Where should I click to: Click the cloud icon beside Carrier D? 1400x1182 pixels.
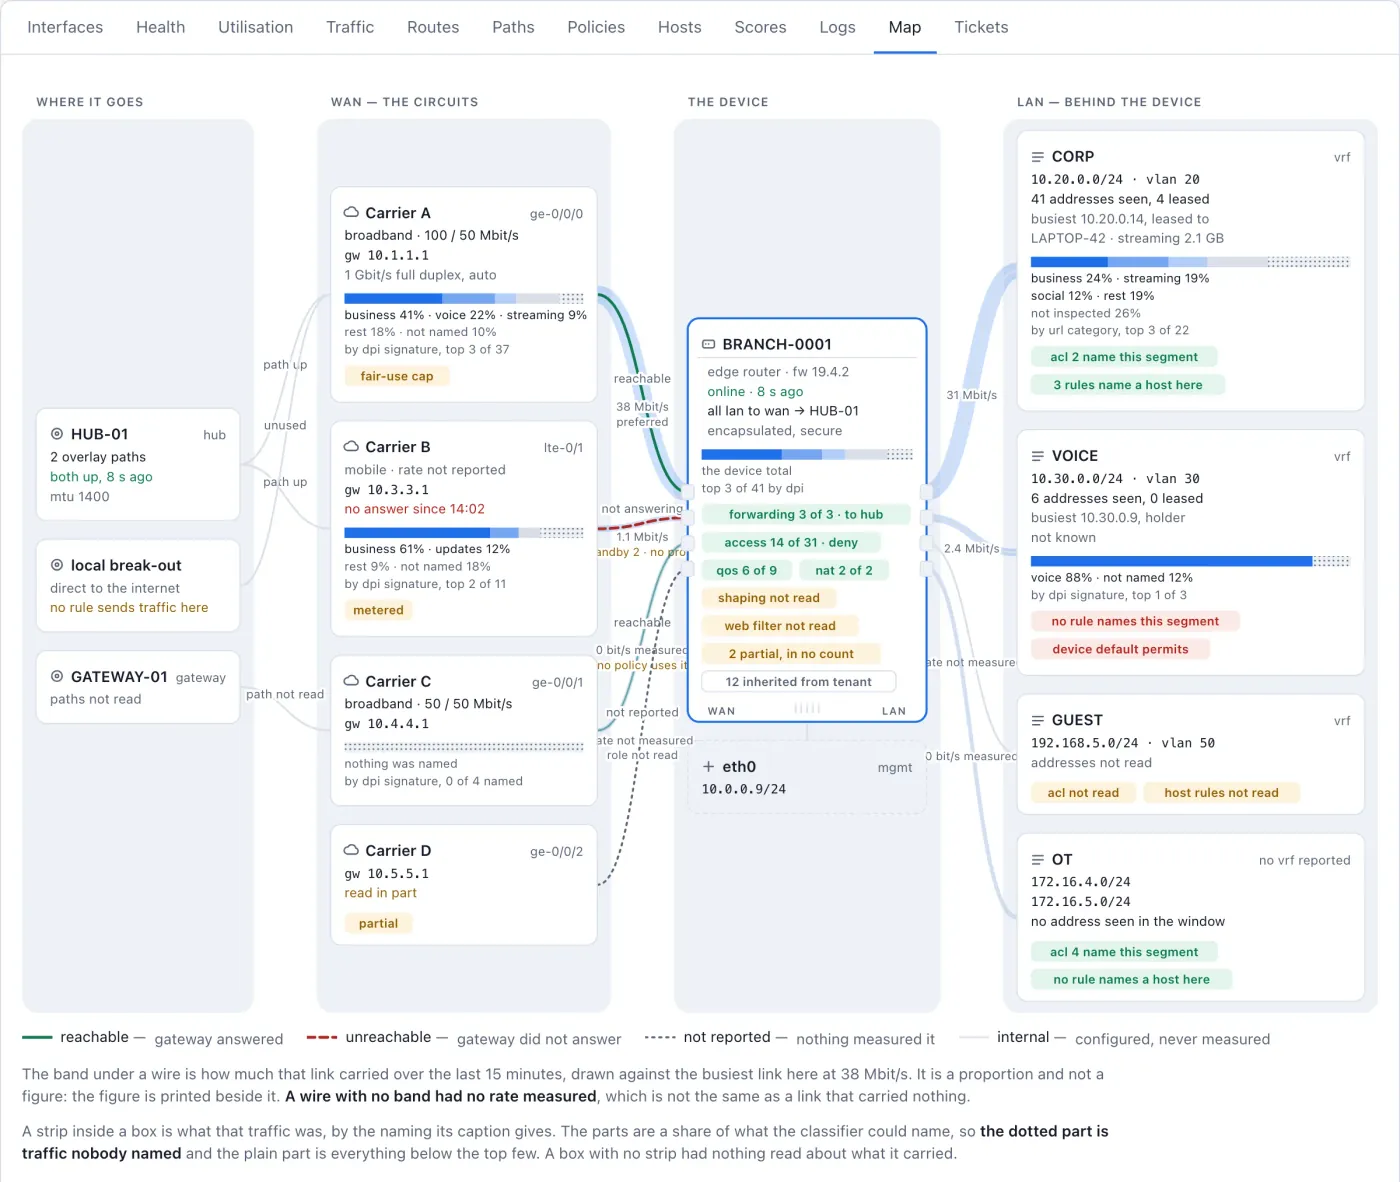point(351,850)
